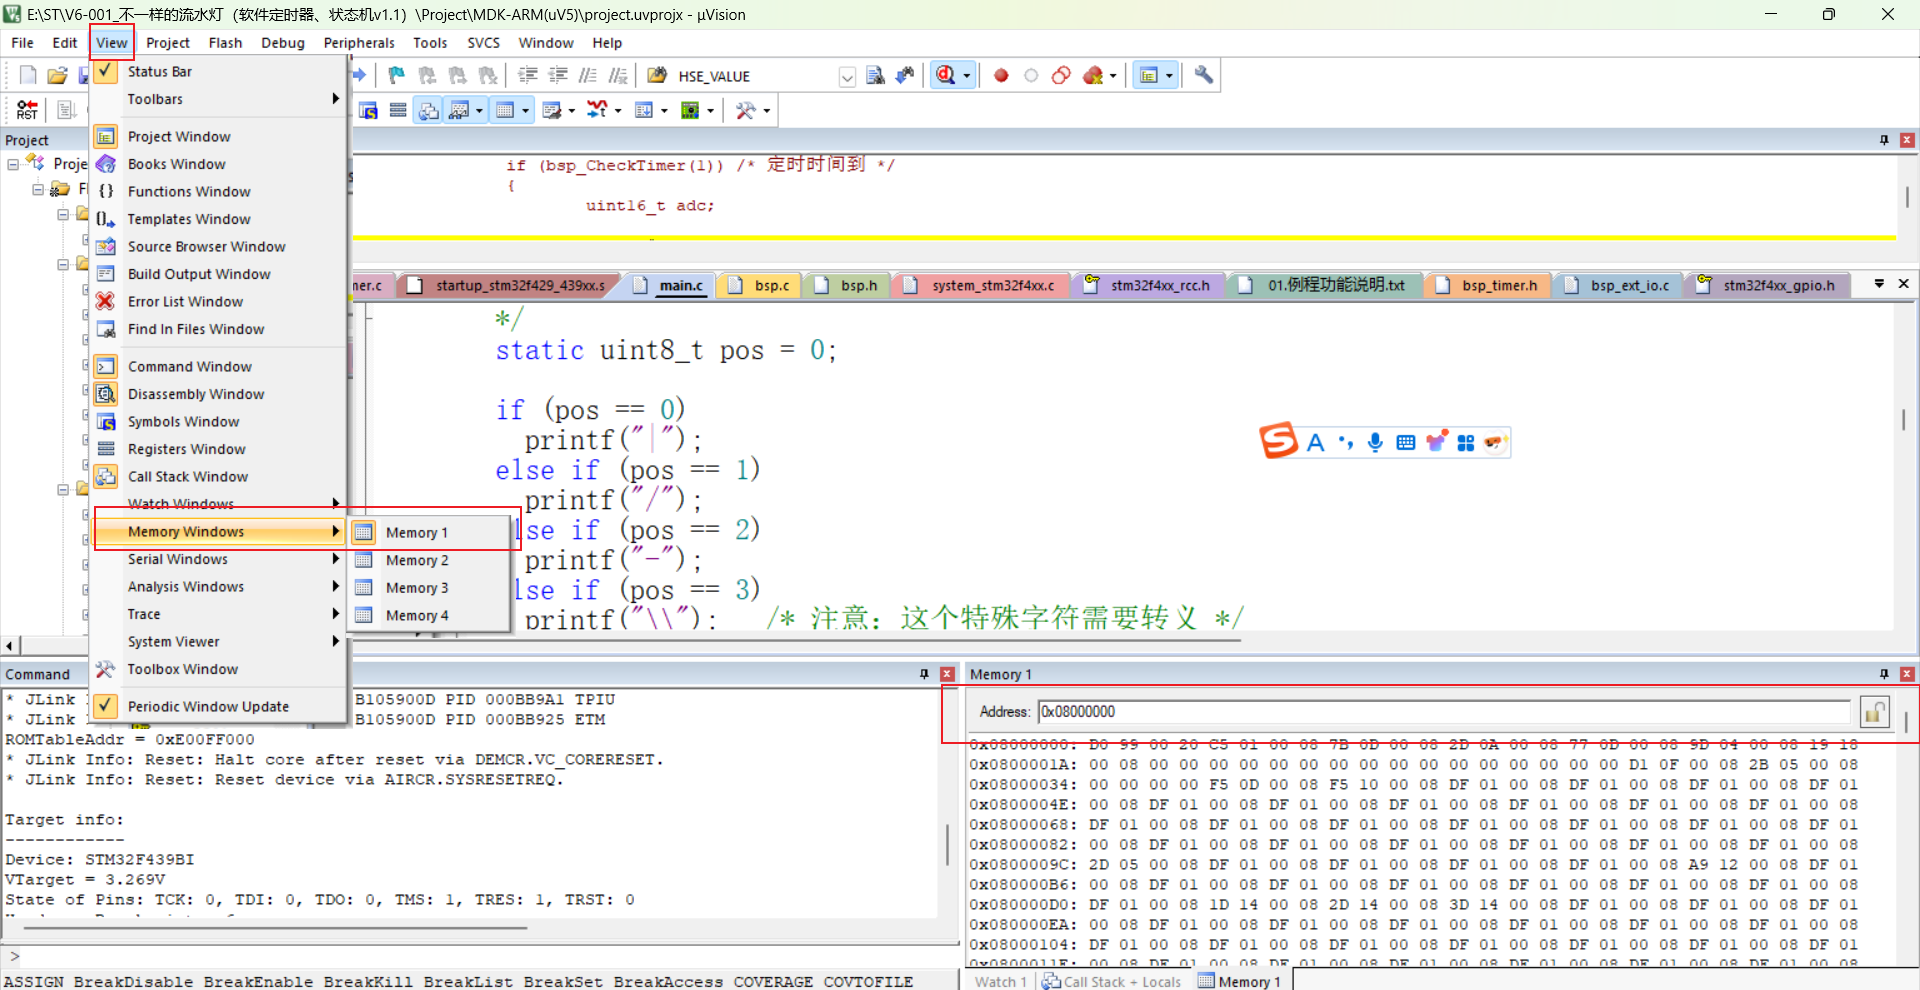
Task: Toggle Sogou input Chinese/English mode 'A'
Action: coord(1316,442)
